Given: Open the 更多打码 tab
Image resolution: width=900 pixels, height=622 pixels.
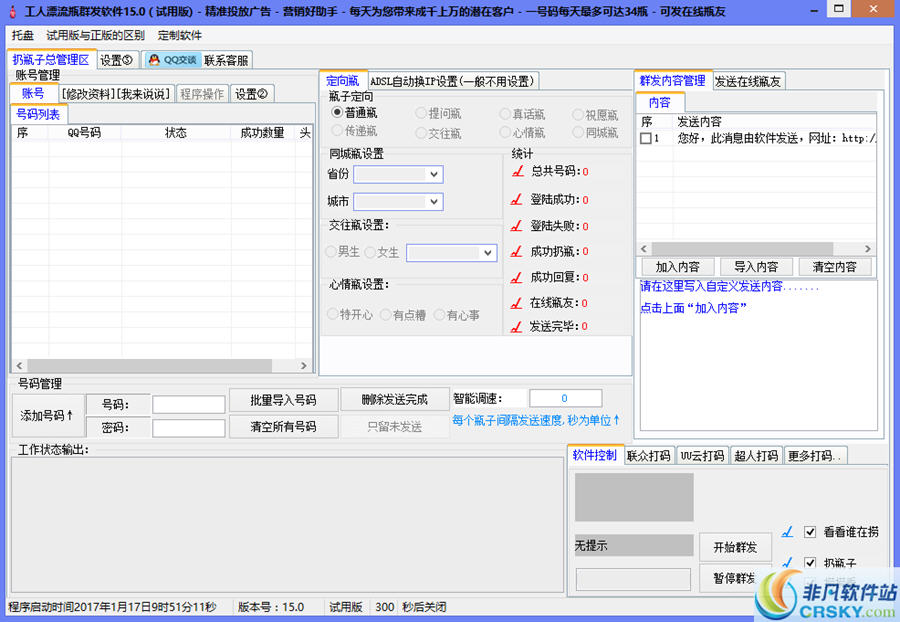Looking at the screenshot, I should click(814, 456).
